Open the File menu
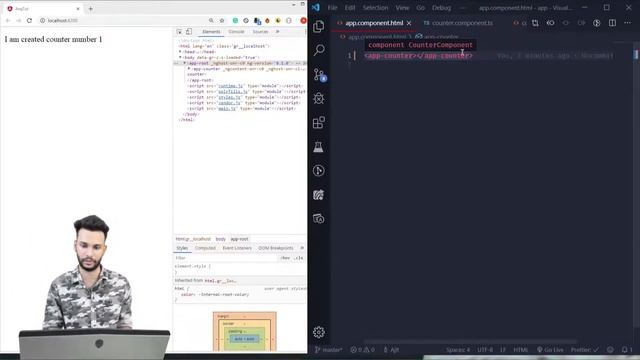The image size is (640, 360). pyautogui.click(x=332, y=8)
